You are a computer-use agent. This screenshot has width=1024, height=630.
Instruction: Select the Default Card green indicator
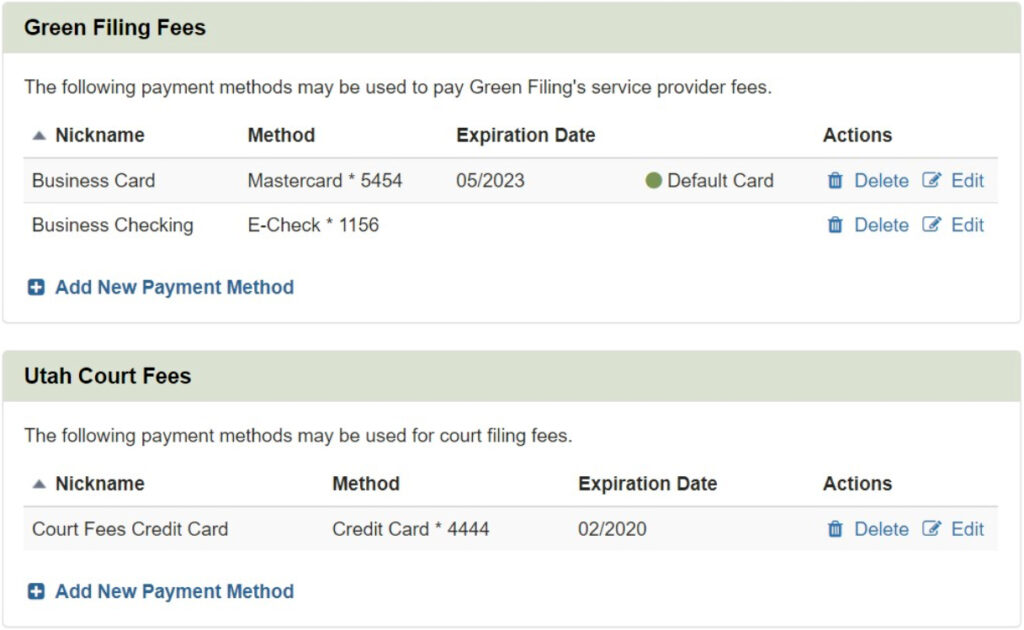654,181
